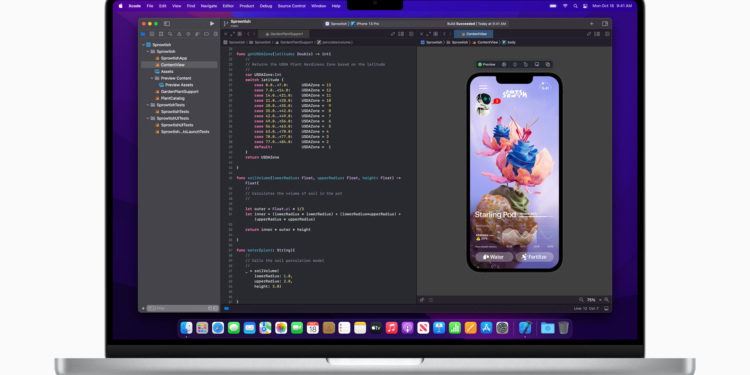Pin the canvas preview
750x375 pixels.
[422, 300]
